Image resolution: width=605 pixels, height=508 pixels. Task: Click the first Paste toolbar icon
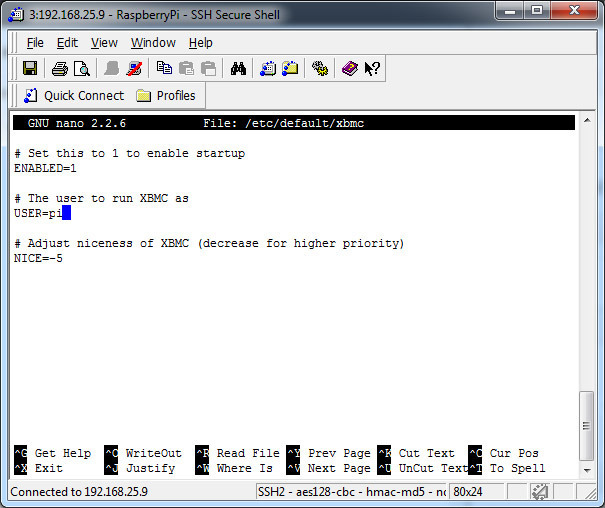click(x=186, y=69)
